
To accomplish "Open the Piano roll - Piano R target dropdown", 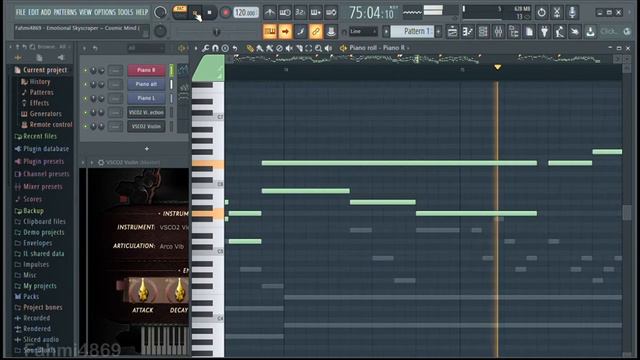I will tap(379, 48).
